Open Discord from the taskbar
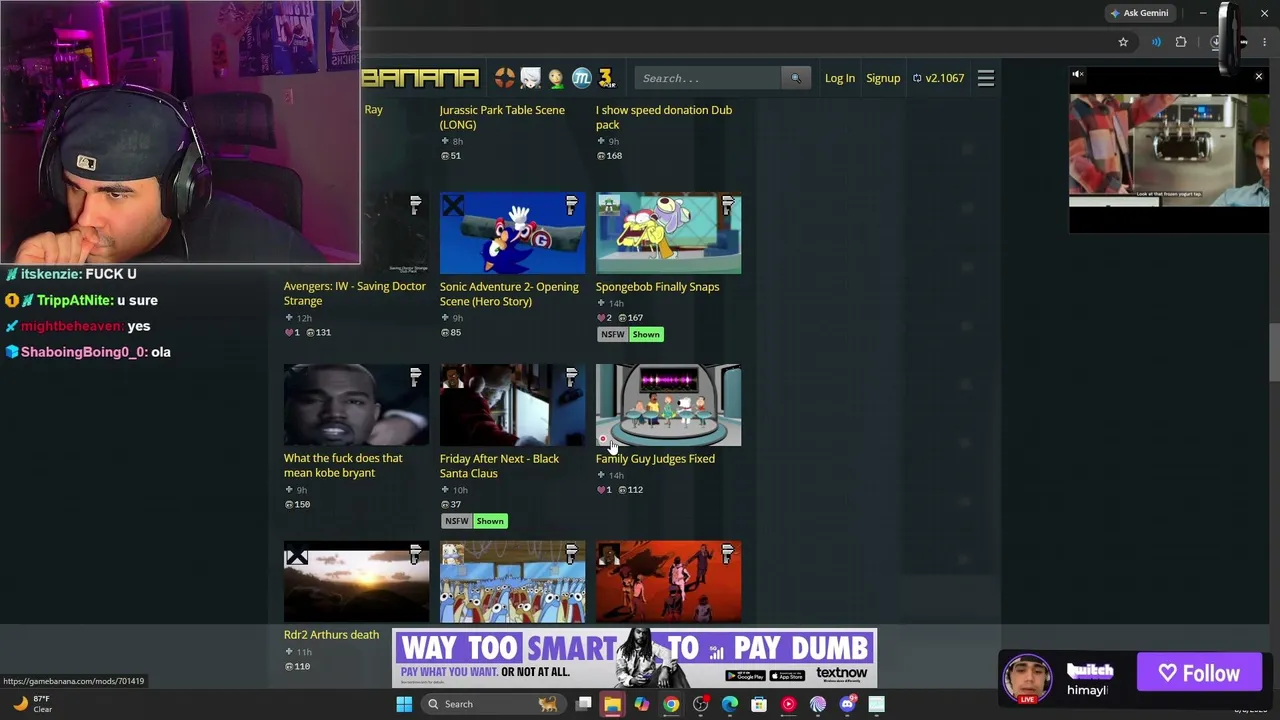Viewport: 1280px width, 720px height. pyautogui.click(x=848, y=704)
